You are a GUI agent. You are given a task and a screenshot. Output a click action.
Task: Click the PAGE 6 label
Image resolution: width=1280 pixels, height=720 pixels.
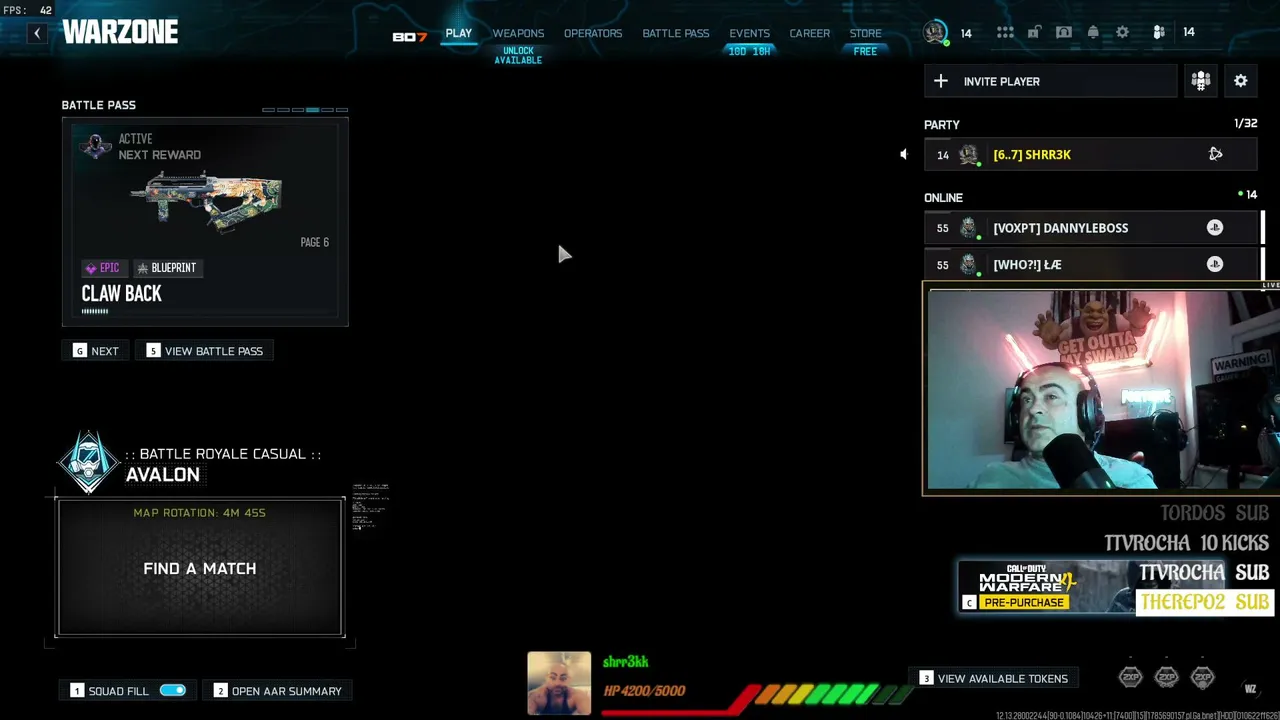click(314, 242)
